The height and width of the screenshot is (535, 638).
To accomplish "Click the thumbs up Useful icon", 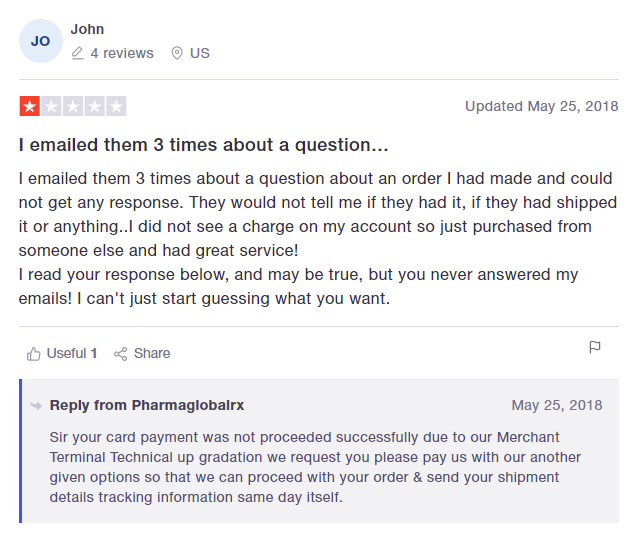I will tap(34, 353).
